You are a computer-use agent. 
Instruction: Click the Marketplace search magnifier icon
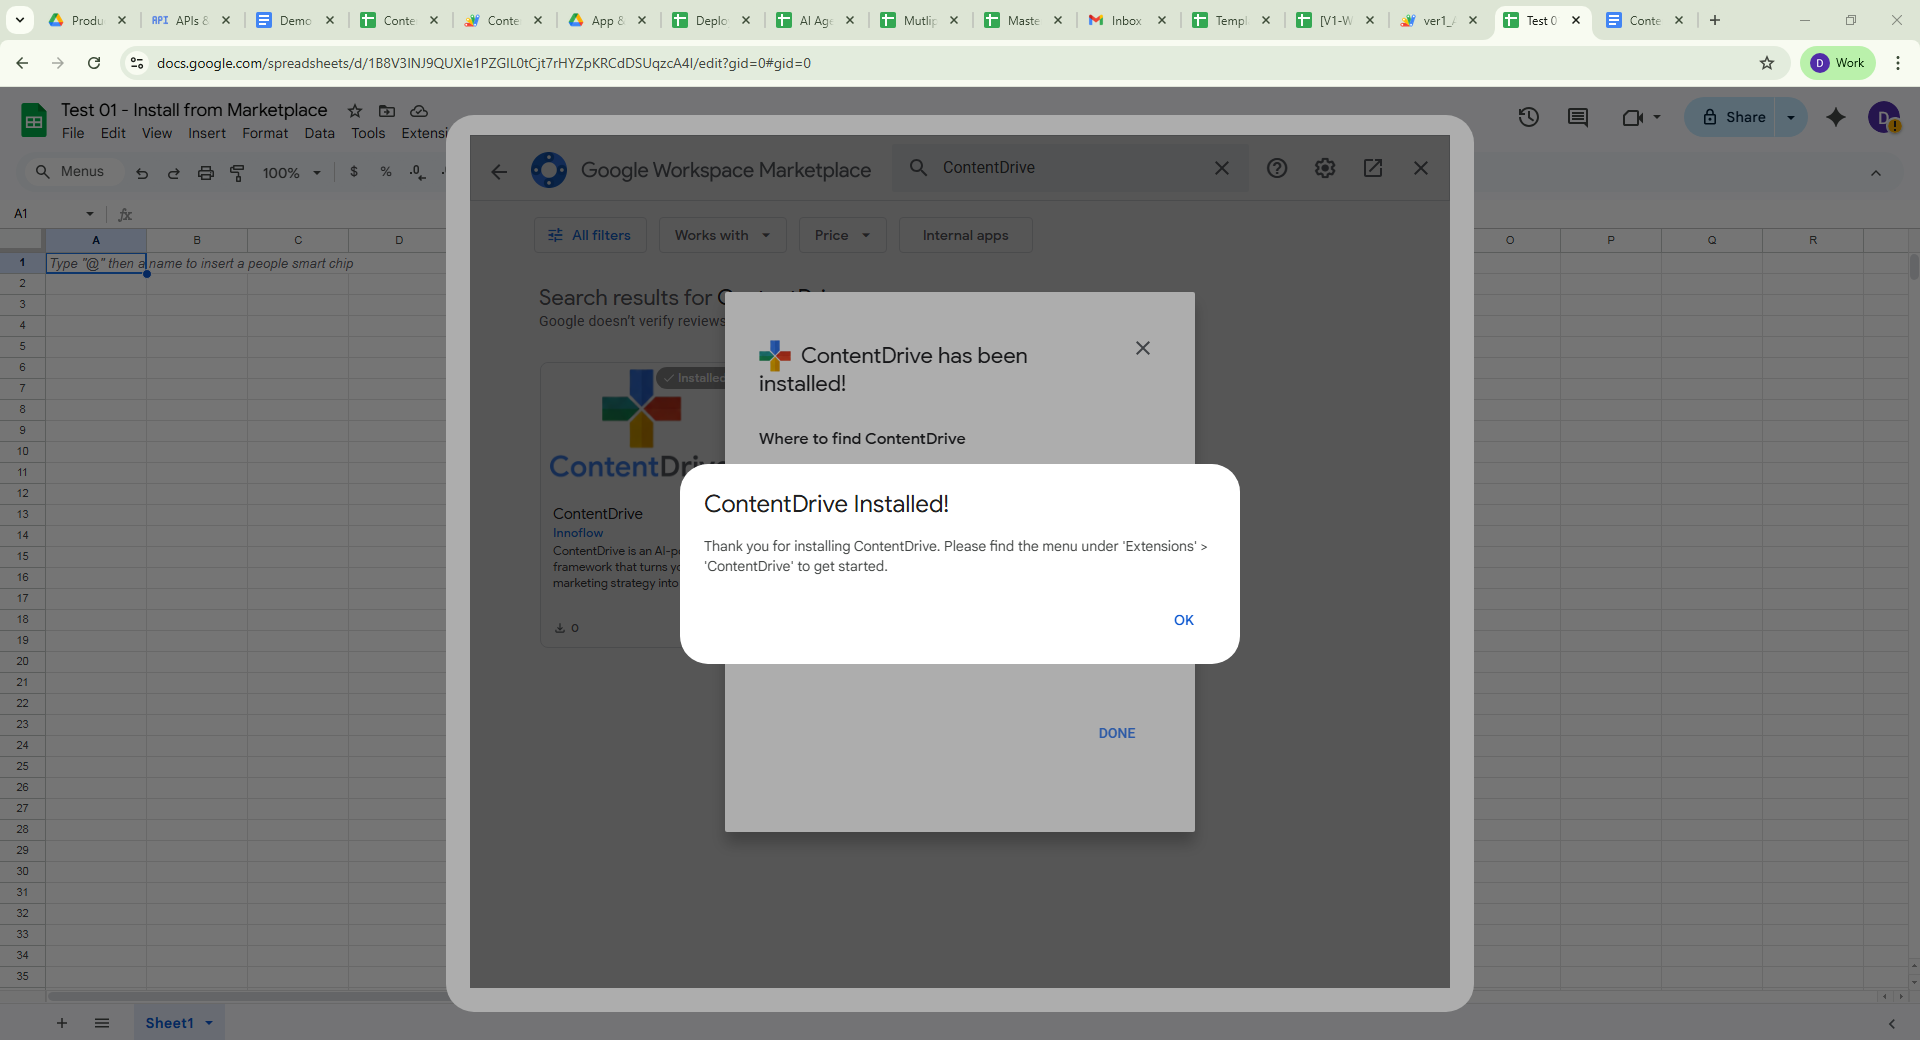click(918, 167)
